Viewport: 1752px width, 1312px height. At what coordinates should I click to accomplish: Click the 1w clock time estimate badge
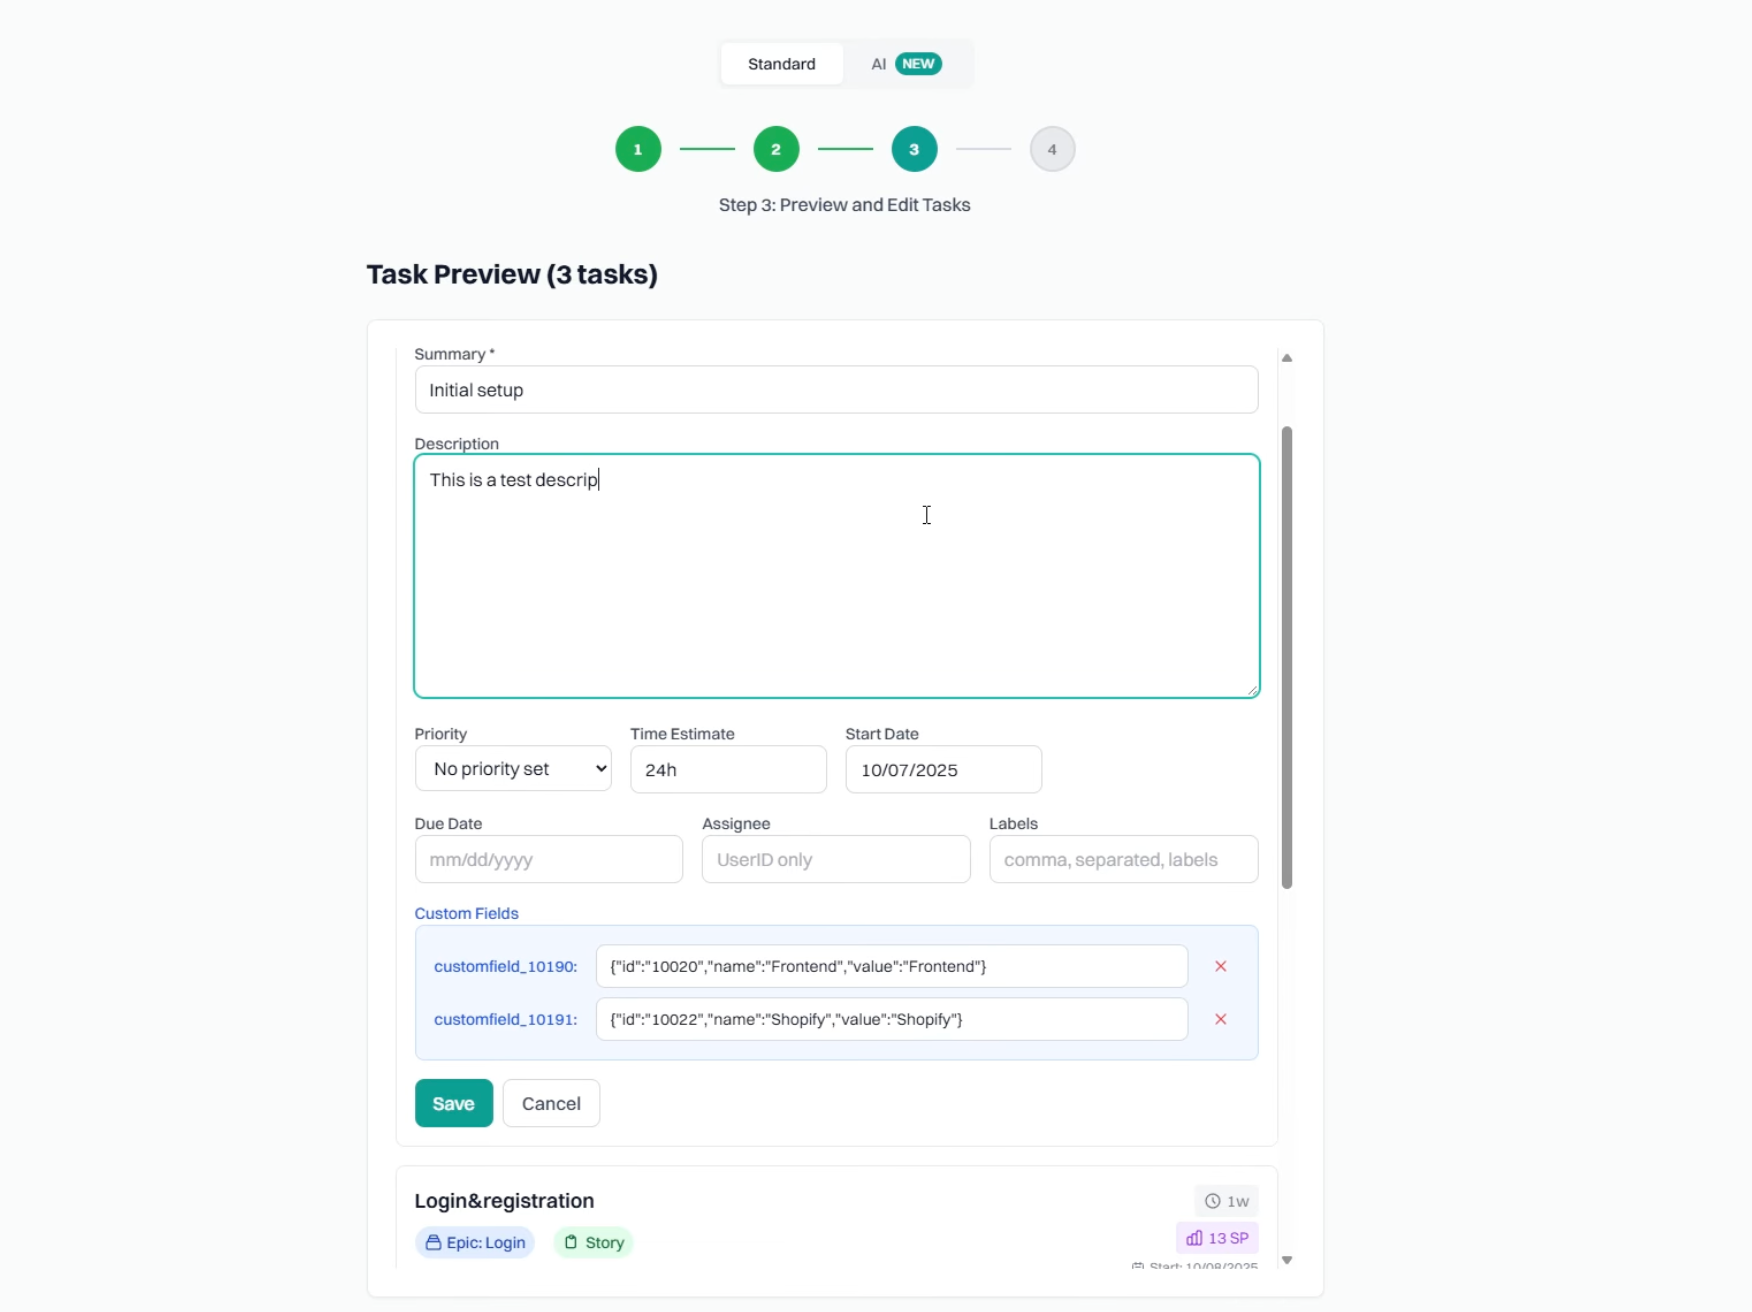(x=1226, y=1201)
